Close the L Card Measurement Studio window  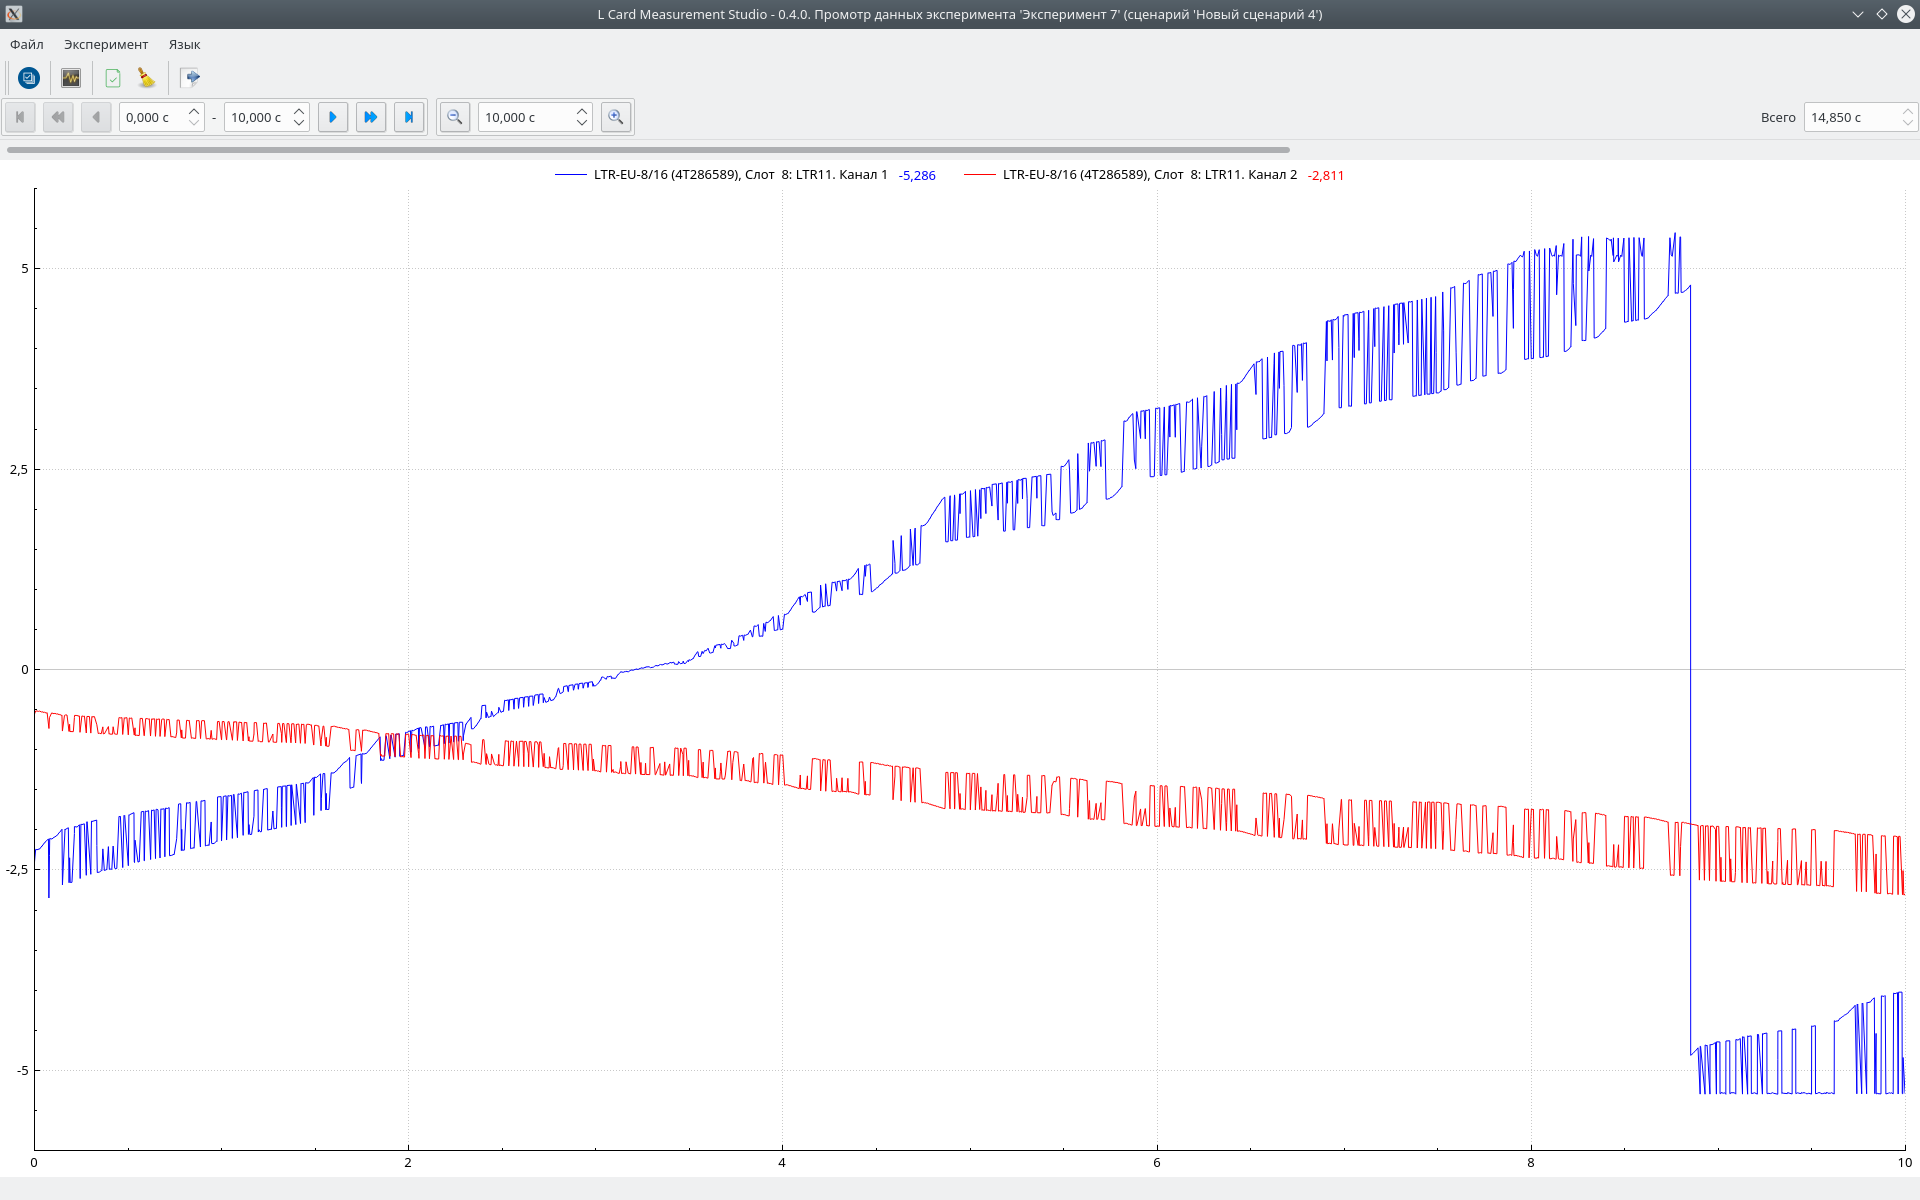(1906, 14)
